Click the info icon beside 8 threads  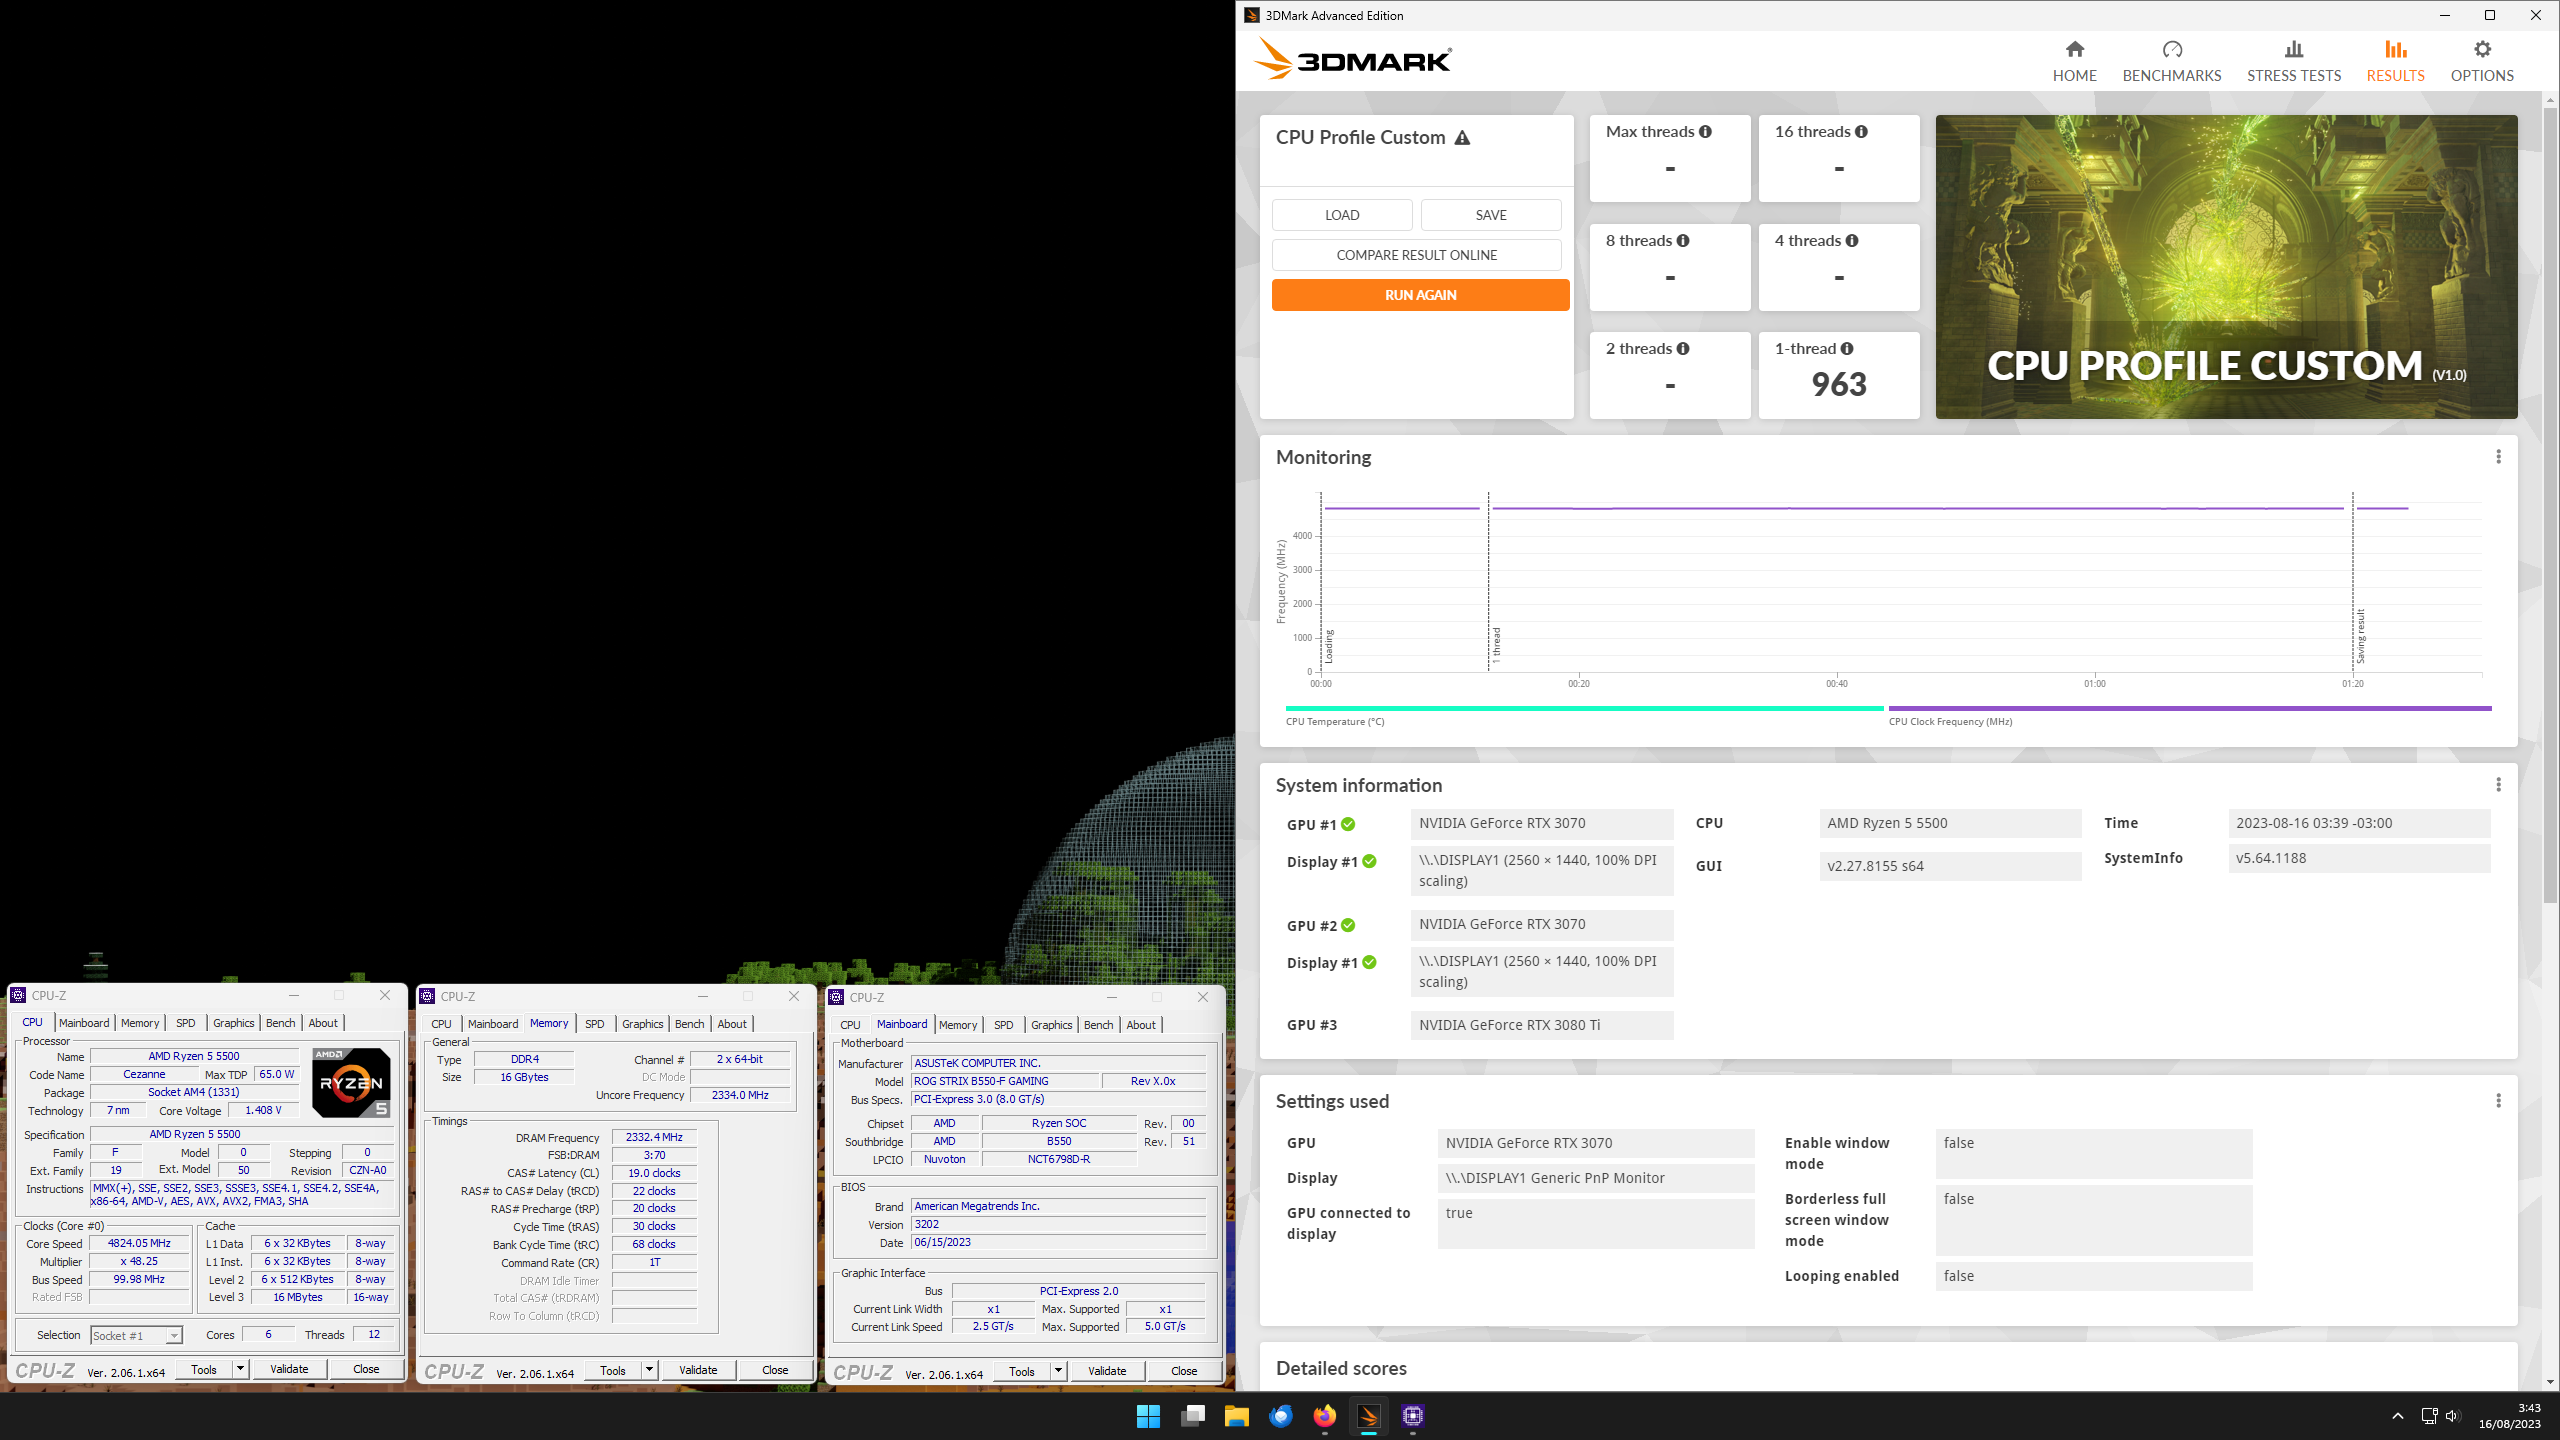1683,240
